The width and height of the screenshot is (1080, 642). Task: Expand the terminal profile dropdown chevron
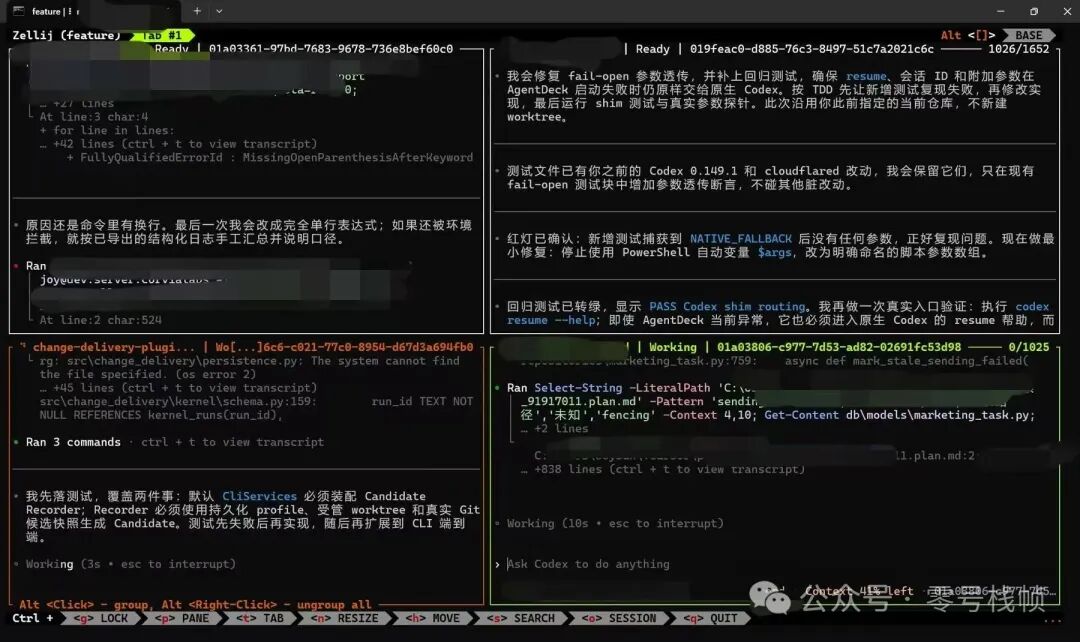coord(219,11)
